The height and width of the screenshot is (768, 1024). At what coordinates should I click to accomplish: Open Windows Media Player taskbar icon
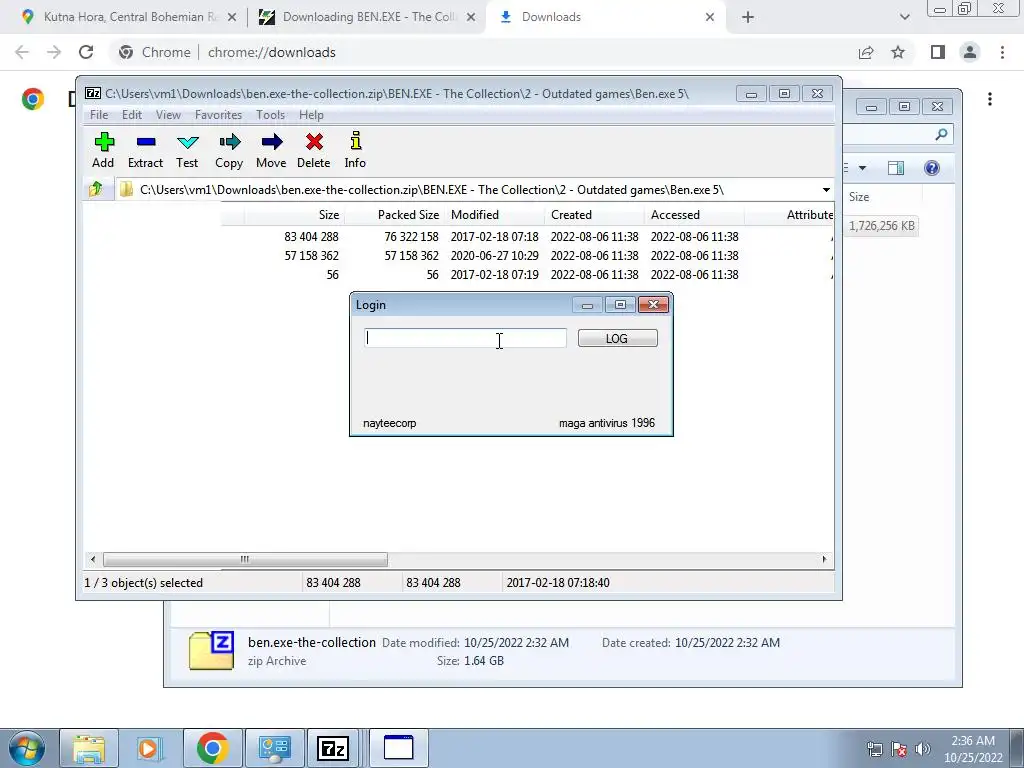(x=150, y=748)
